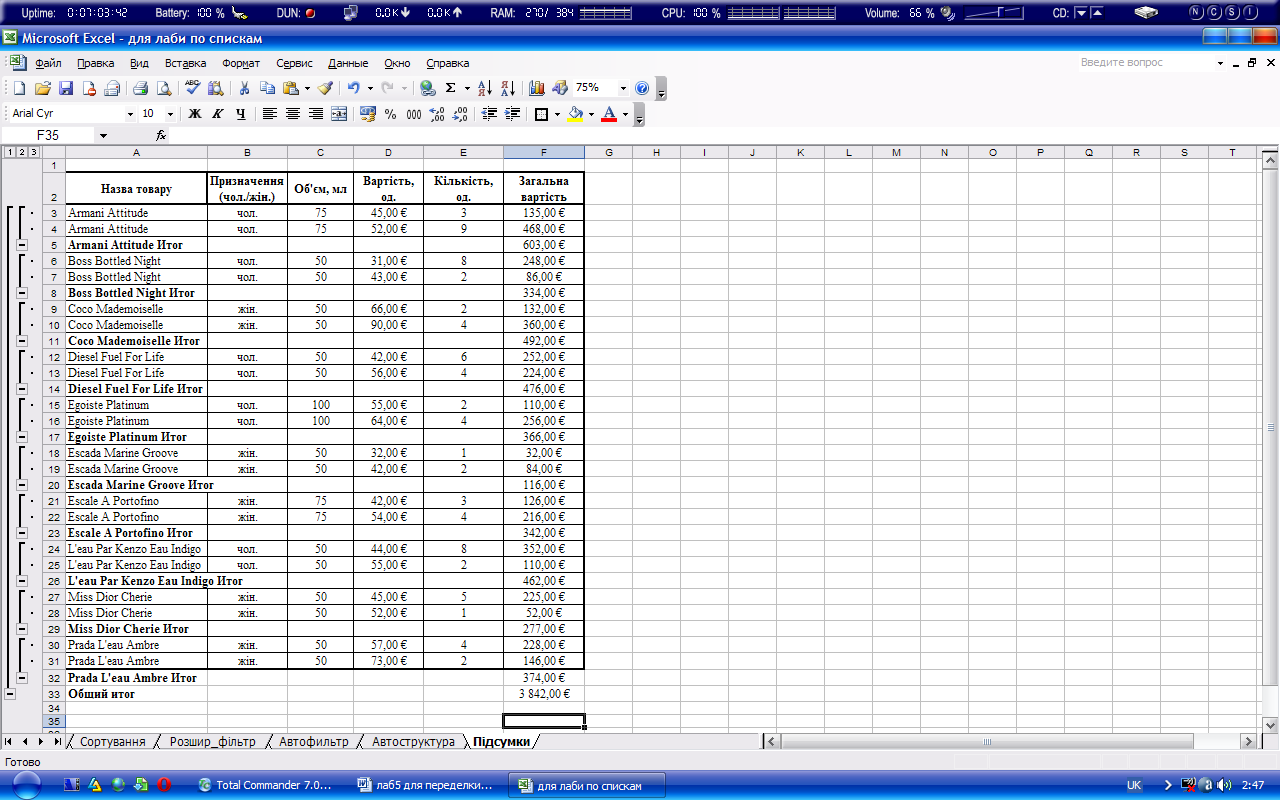Sort descending with the Я-A icon
Image resolution: width=1280 pixels, height=800 pixels.
coord(508,88)
